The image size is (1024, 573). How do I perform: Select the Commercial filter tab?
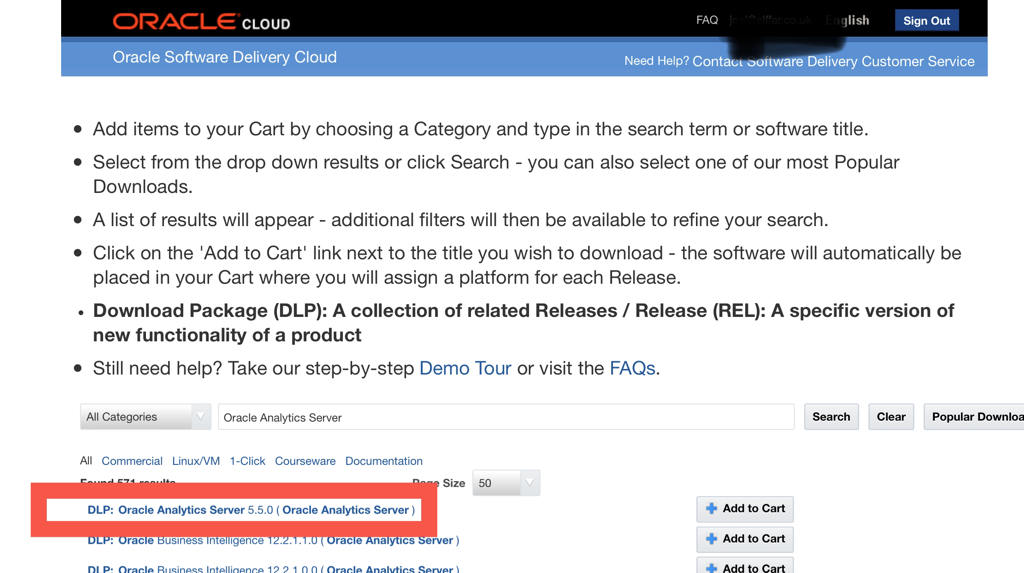(x=132, y=461)
